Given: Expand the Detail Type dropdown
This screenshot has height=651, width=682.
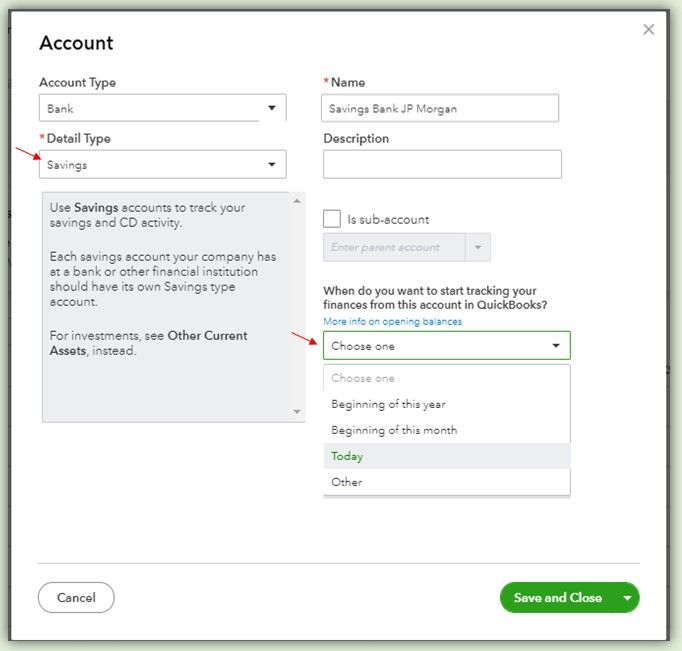Looking at the screenshot, I should pos(162,165).
